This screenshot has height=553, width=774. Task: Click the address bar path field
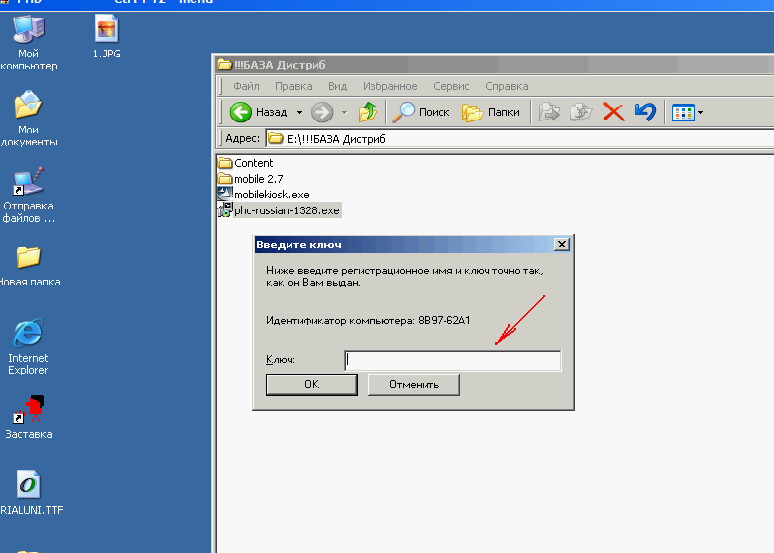coord(520,139)
